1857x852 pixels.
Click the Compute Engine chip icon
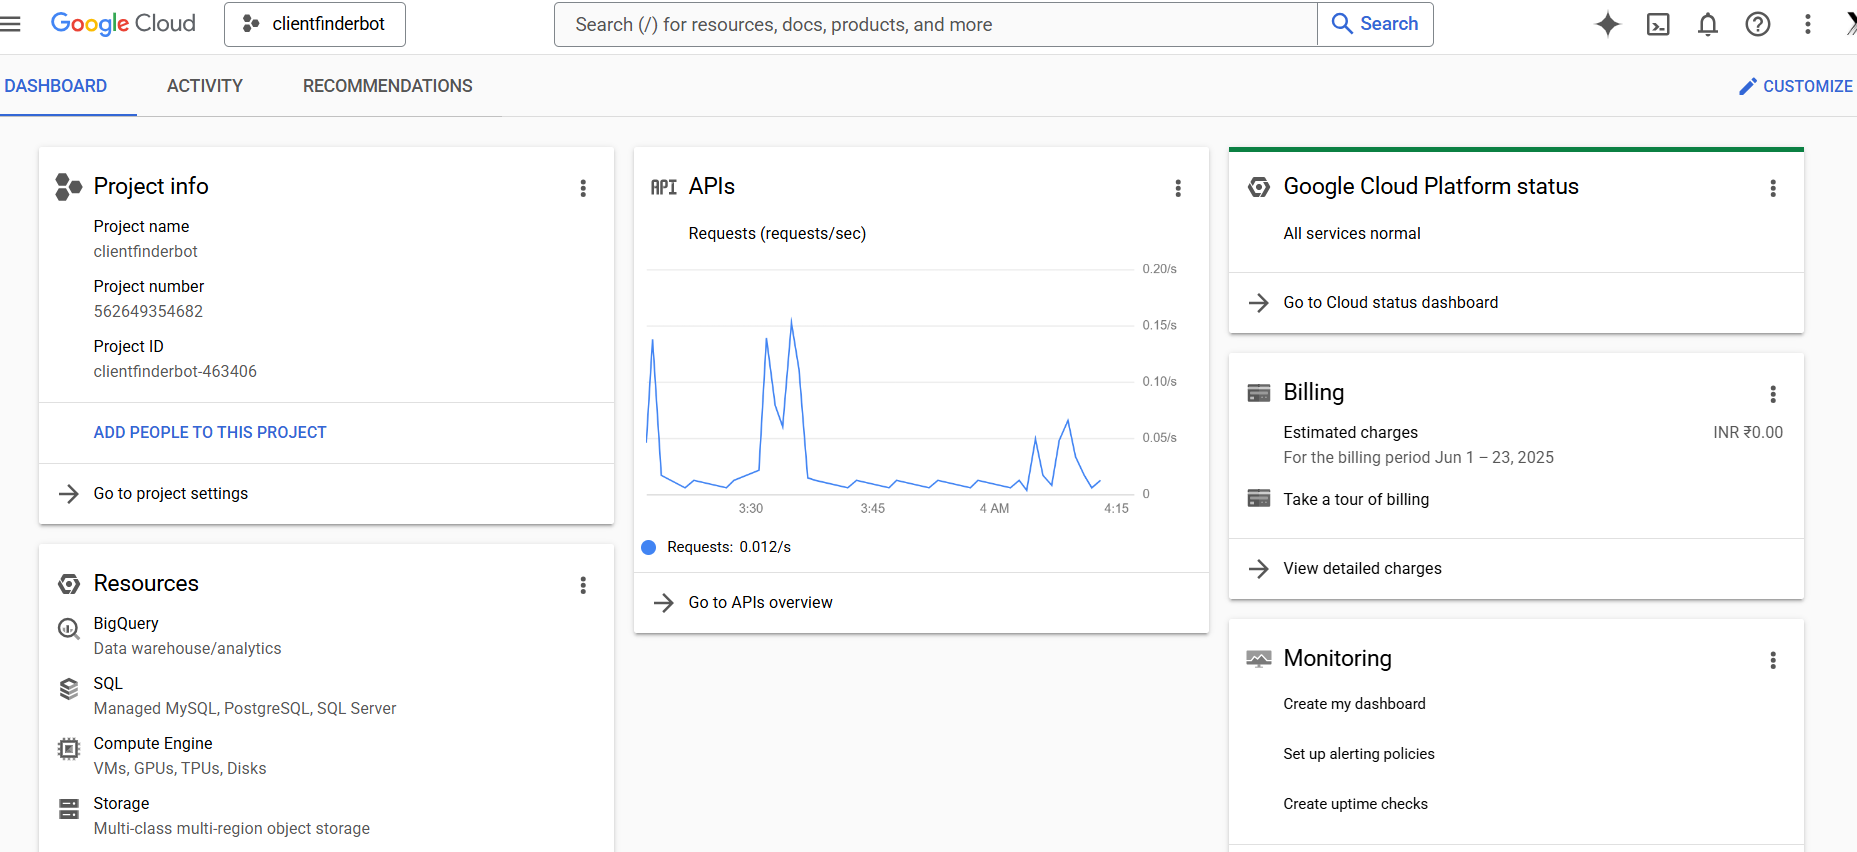pyautogui.click(x=68, y=748)
